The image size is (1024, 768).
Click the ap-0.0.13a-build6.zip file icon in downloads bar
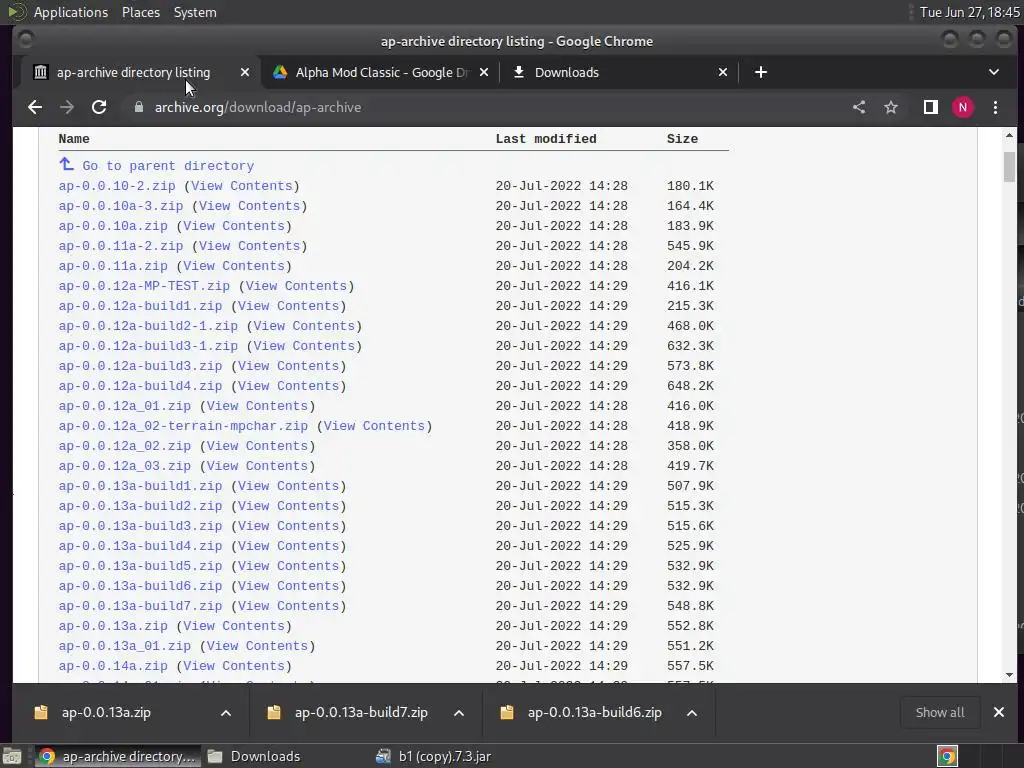507,712
